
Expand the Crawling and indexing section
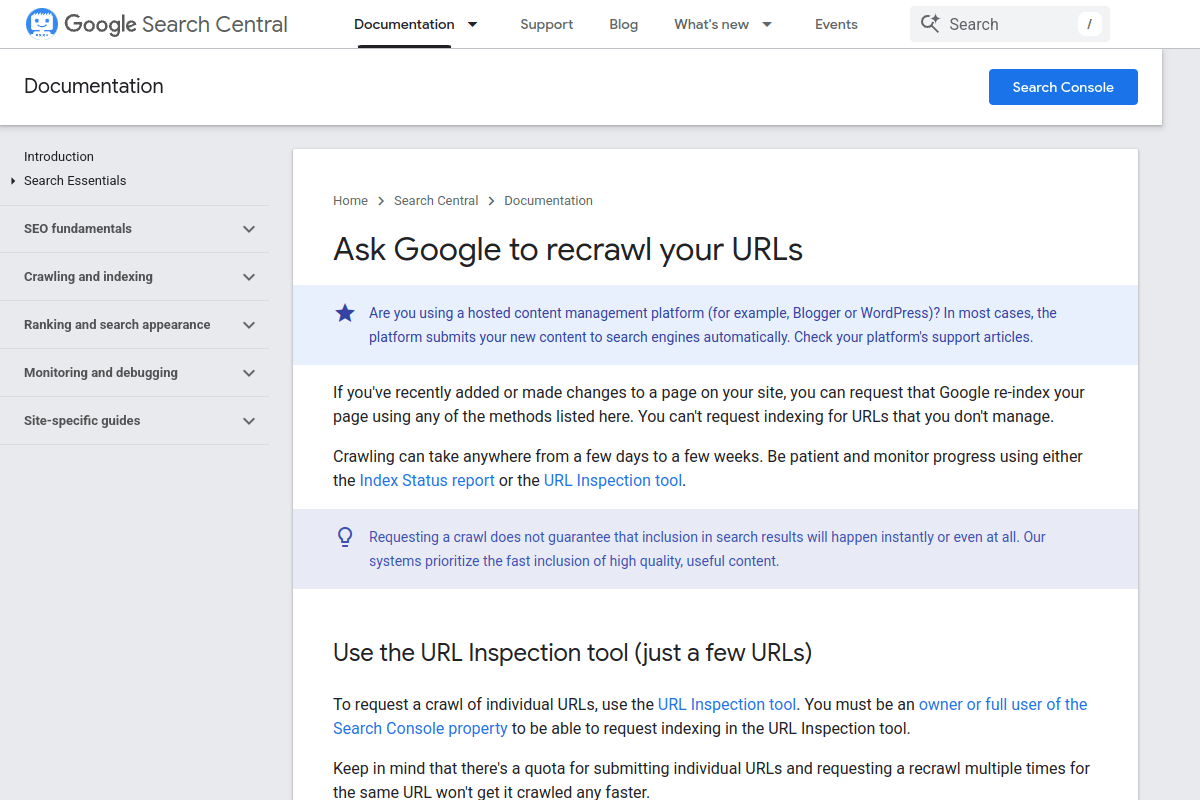click(x=249, y=277)
